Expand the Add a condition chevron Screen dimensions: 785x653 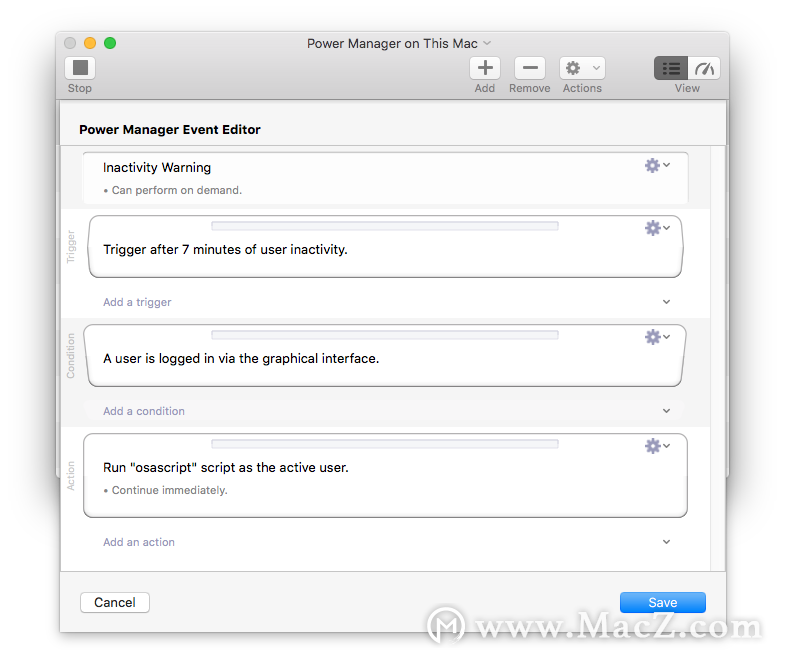click(x=666, y=411)
